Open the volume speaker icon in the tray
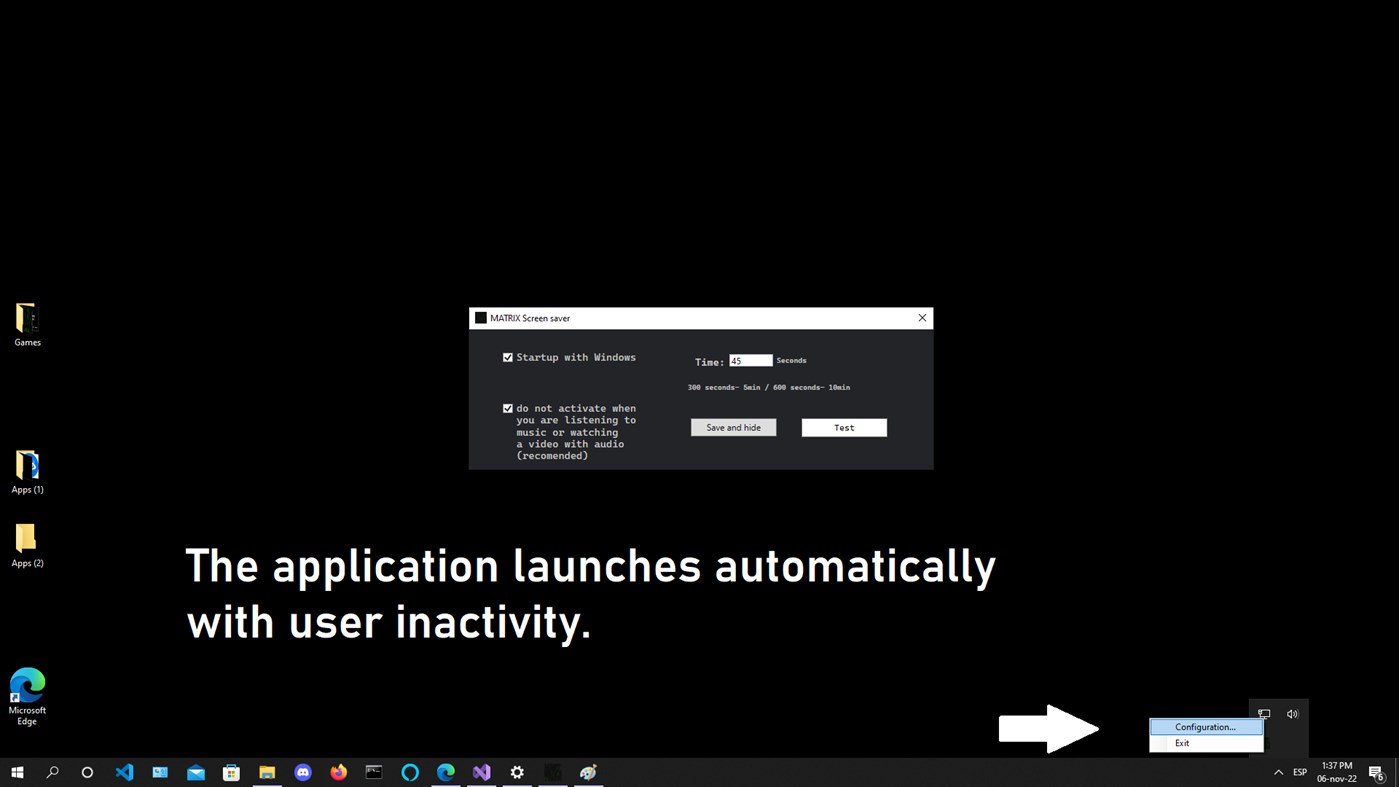This screenshot has height=787, width=1399. coord(1292,713)
